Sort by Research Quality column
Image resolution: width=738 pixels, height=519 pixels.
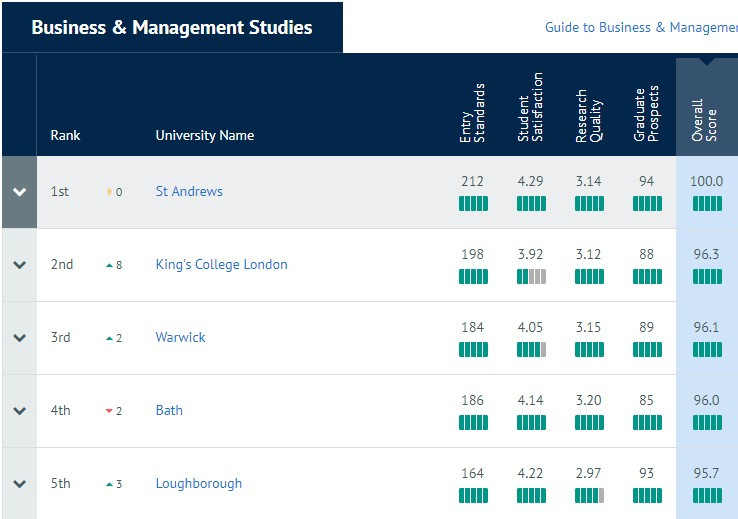(x=588, y=116)
